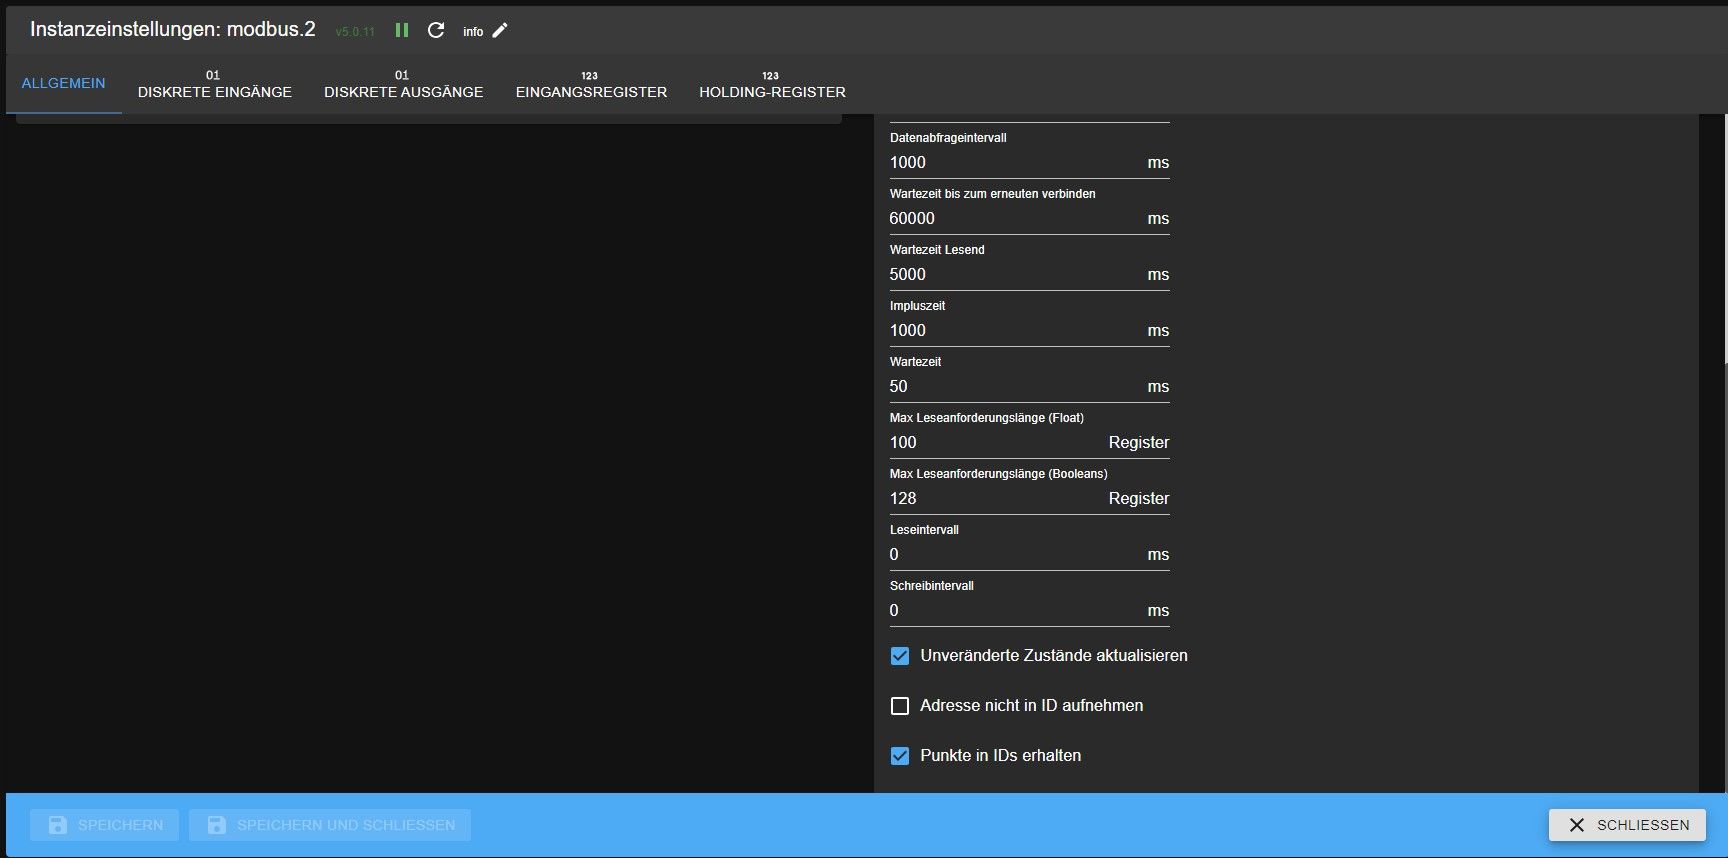Screen dimensions: 1728x858
Task: Switch to Diskrete Ausgänge tab
Action: pos(403,84)
